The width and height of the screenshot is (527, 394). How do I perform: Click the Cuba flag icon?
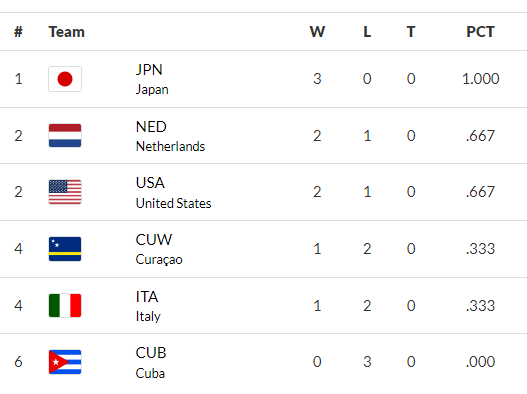65,362
